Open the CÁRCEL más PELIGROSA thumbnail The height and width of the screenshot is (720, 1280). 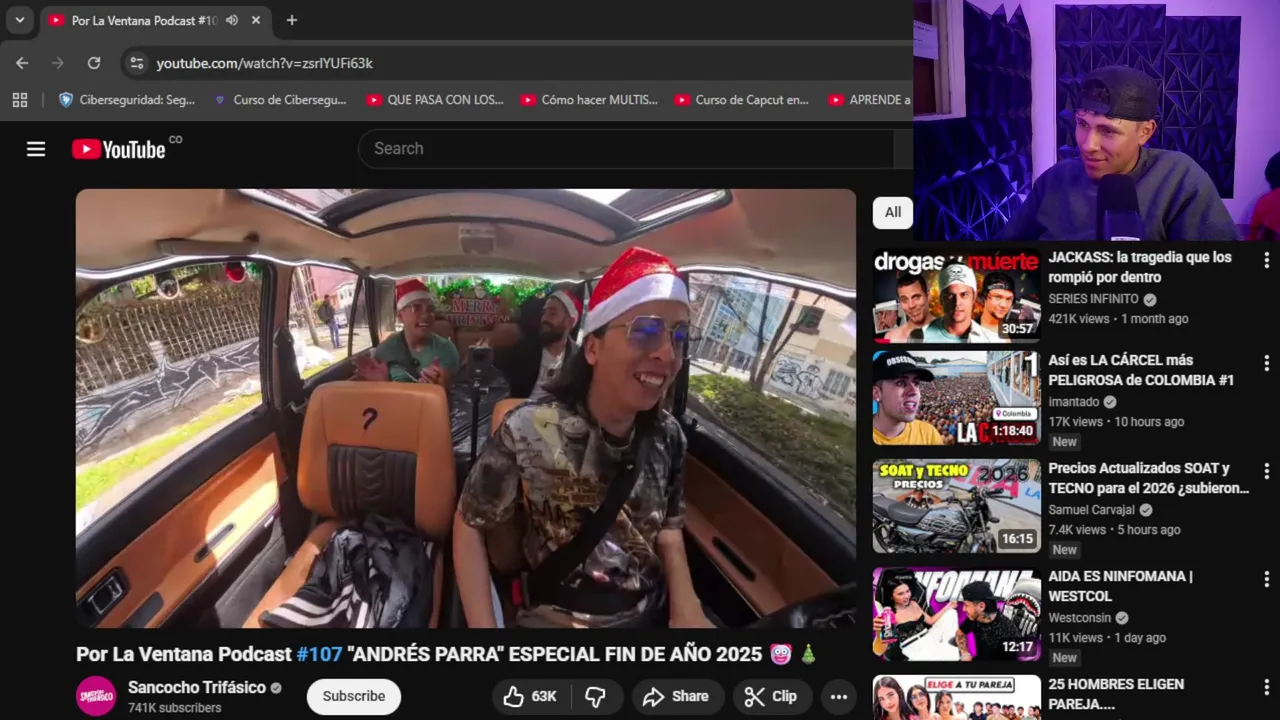click(956, 398)
